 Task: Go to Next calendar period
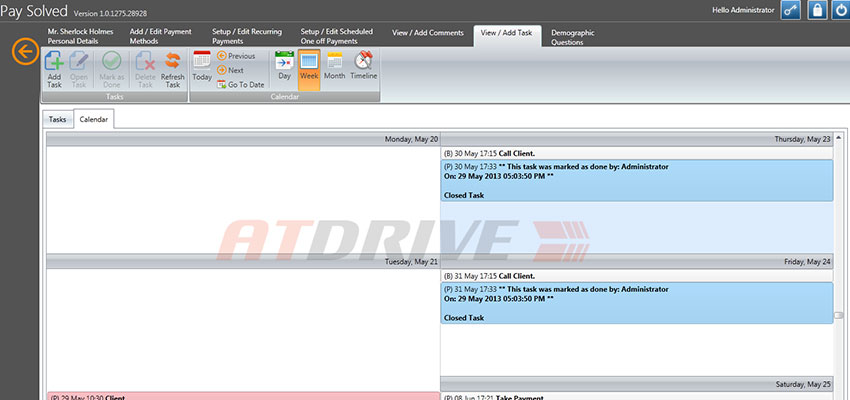[x=230, y=70]
